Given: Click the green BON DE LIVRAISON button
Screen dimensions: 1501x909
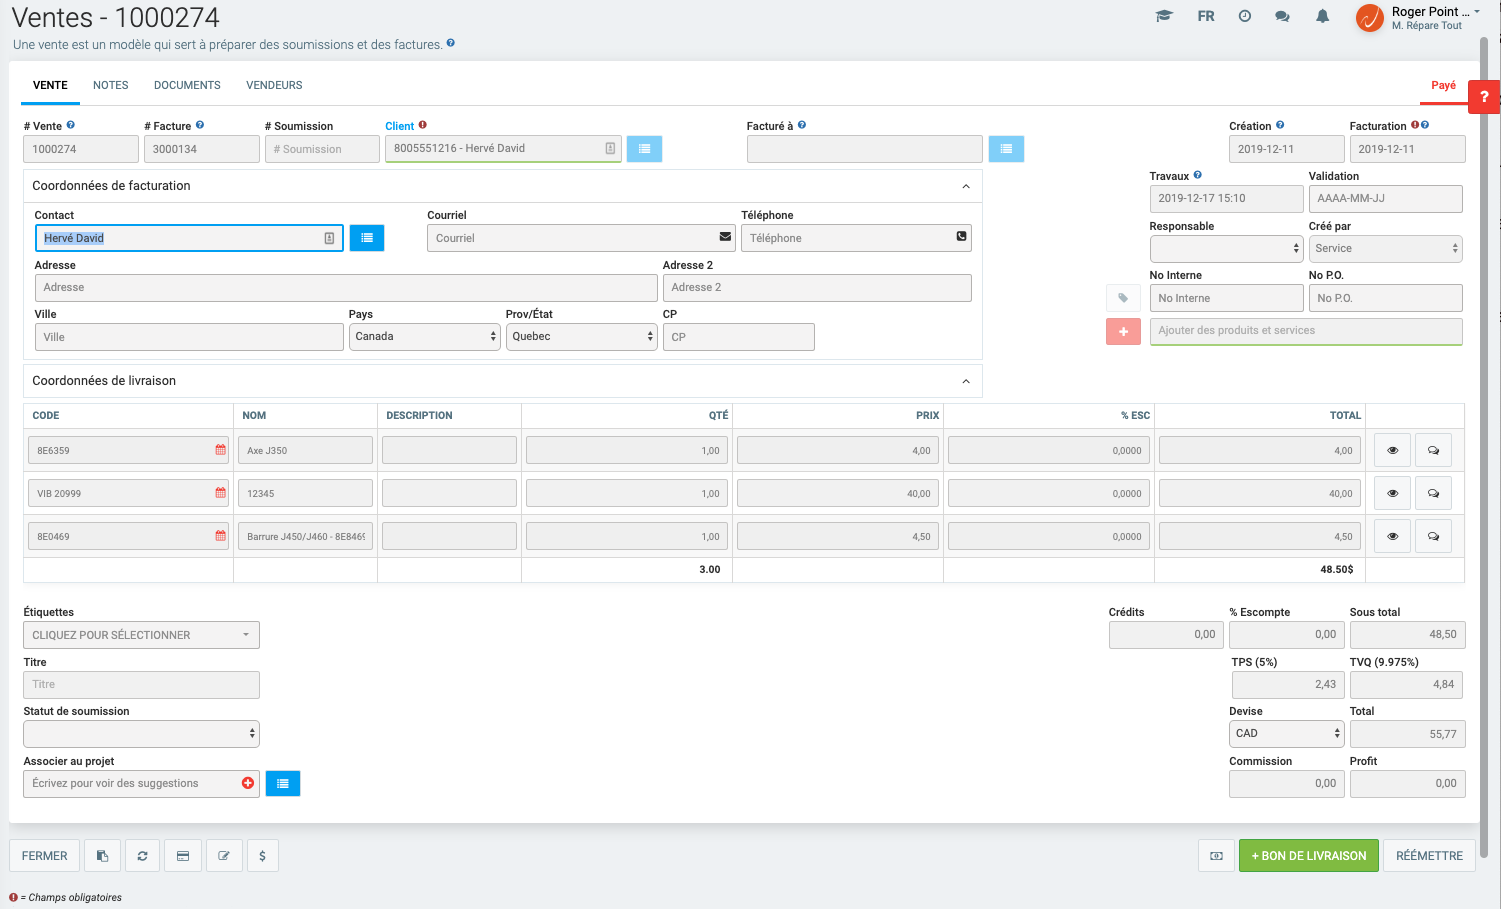Looking at the screenshot, I should click(x=1308, y=856).
